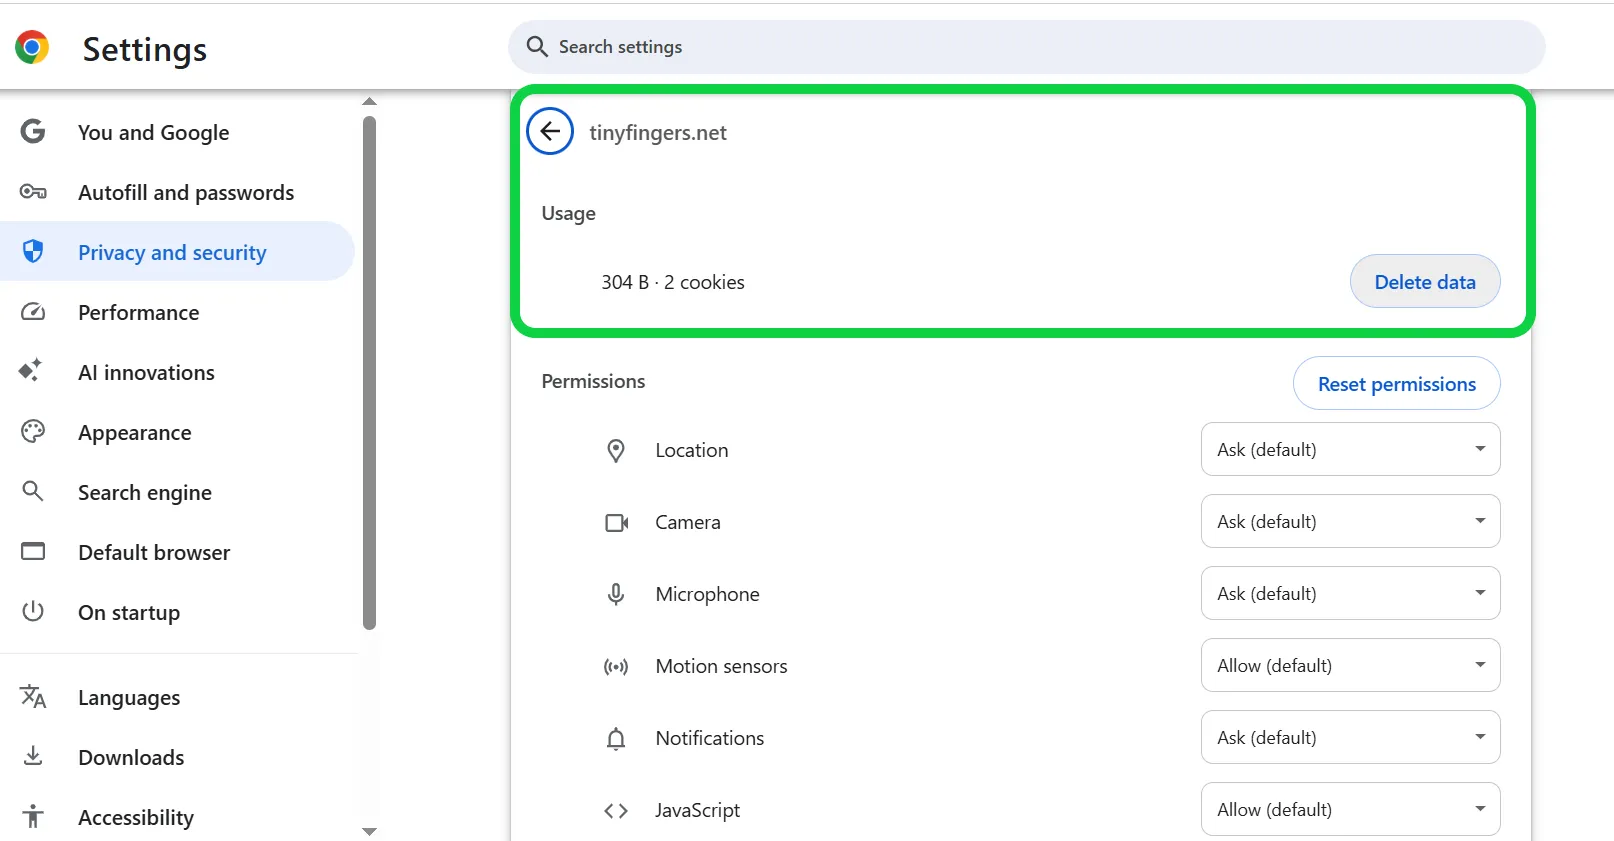
Task: Click the Permissions heading
Action: (593, 381)
